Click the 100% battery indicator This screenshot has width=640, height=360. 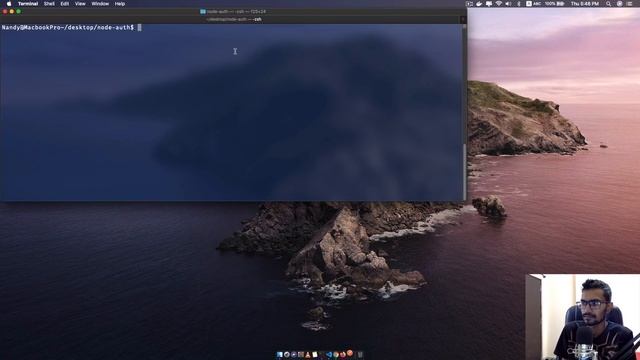(x=554, y=4)
